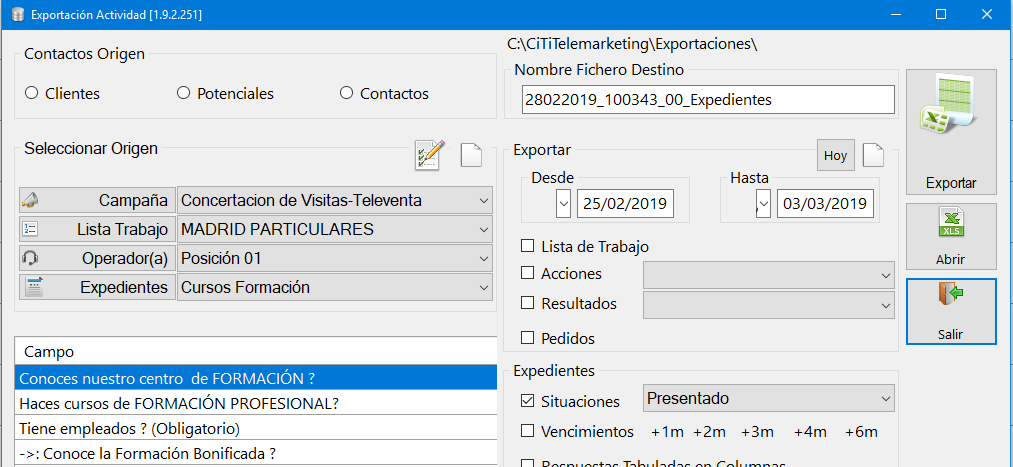
Task: Click the +2m expiry option
Action: (710, 432)
